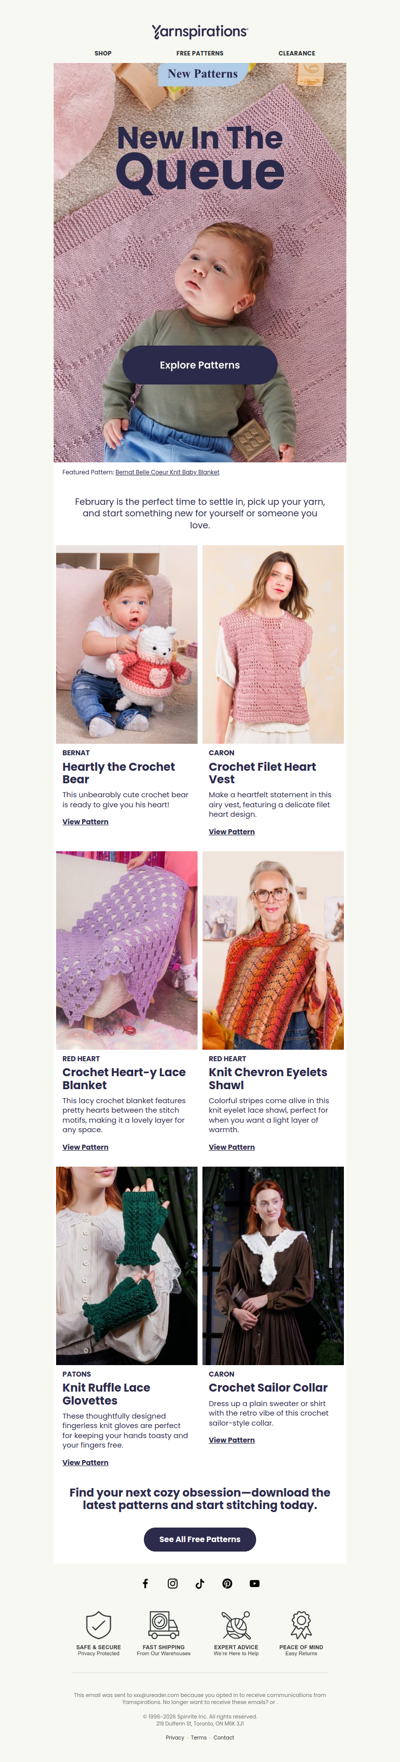Click the Crochet Heart-y Lace Blanket photo

127,951
